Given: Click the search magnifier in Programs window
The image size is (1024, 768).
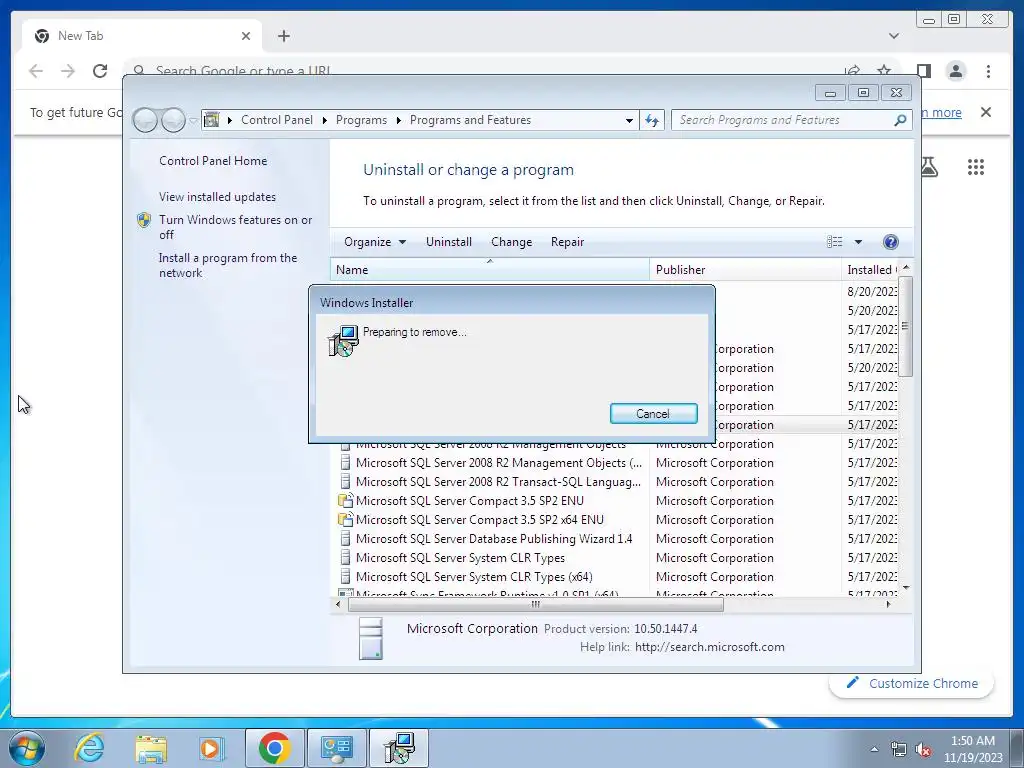Looking at the screenshot, I should coord(901,120).
